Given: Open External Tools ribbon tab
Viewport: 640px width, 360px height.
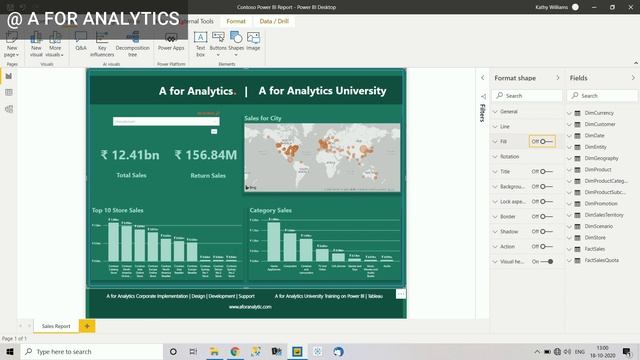Looking at the screenshot, I should click(198, 21).
